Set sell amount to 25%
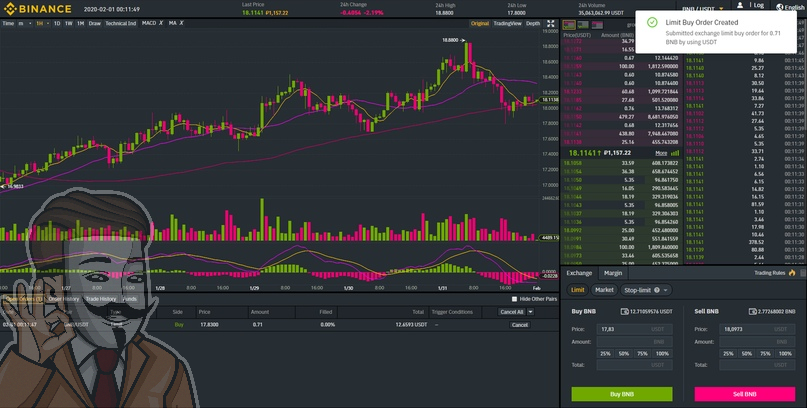The width and height of the screenshot is (807, 408). [x=728, y=353]
